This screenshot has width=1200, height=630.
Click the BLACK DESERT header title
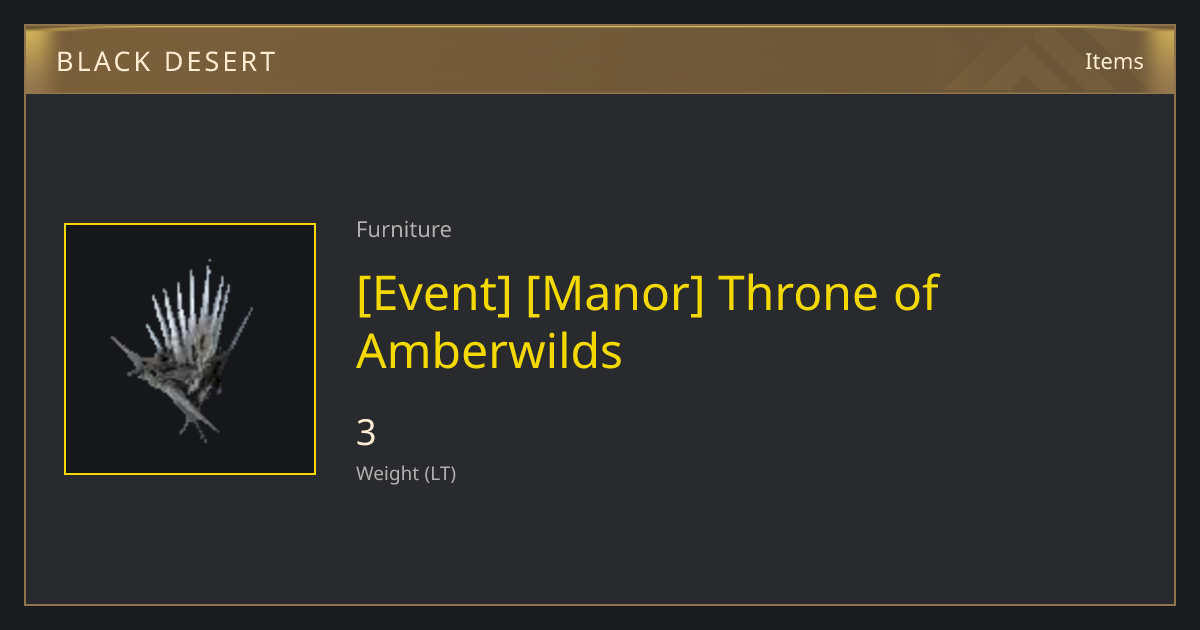tap(166, 62)
